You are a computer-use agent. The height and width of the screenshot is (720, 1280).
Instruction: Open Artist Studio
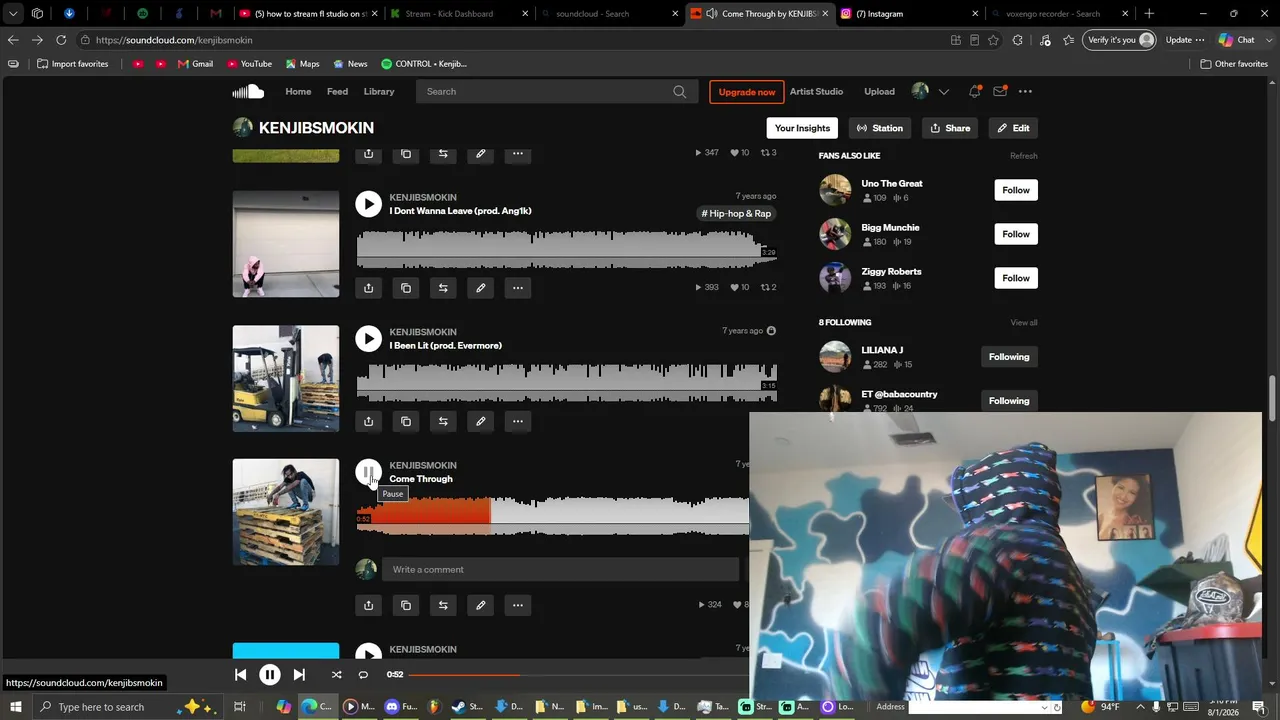pyautogui.click(x=816, y=92)
